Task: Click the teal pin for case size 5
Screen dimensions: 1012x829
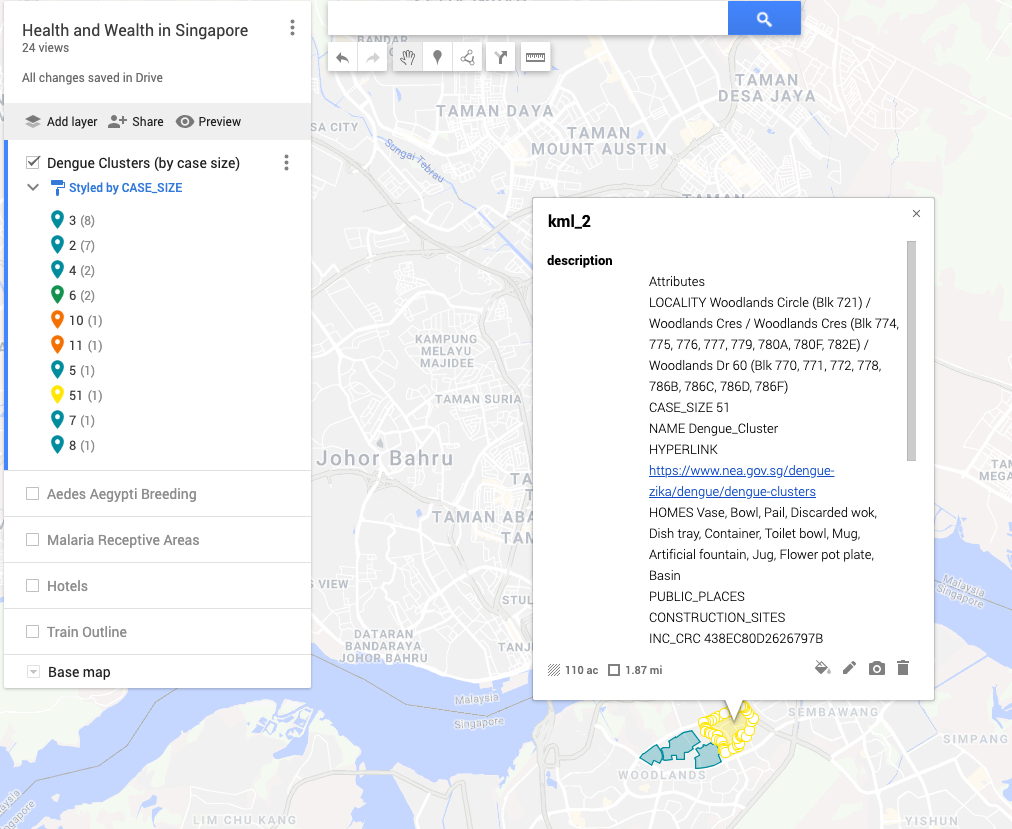Action: (x=57, y=370)
